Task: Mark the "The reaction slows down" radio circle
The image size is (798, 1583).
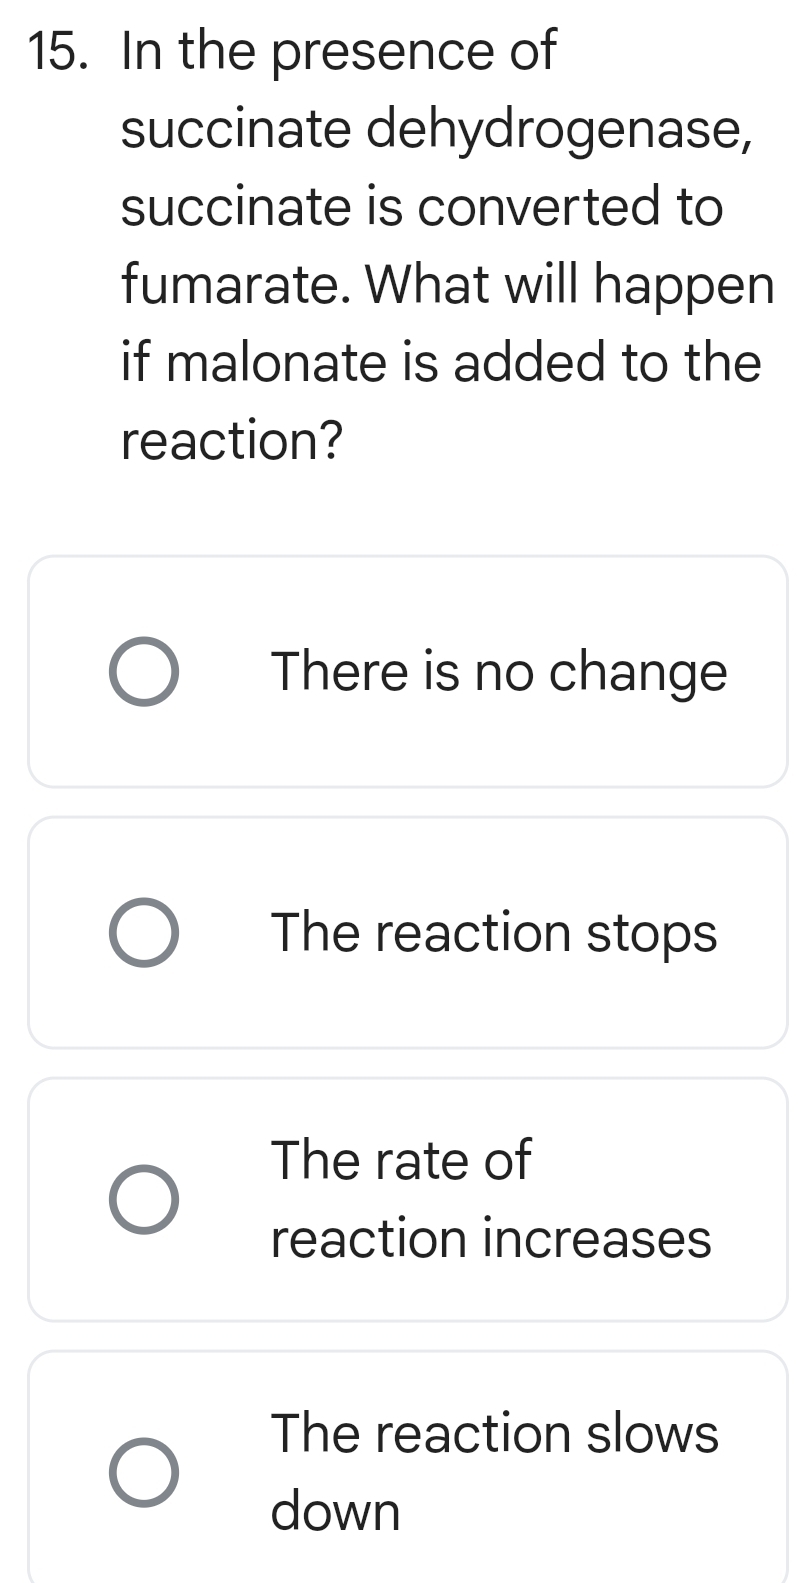Action: [145, 1472]
